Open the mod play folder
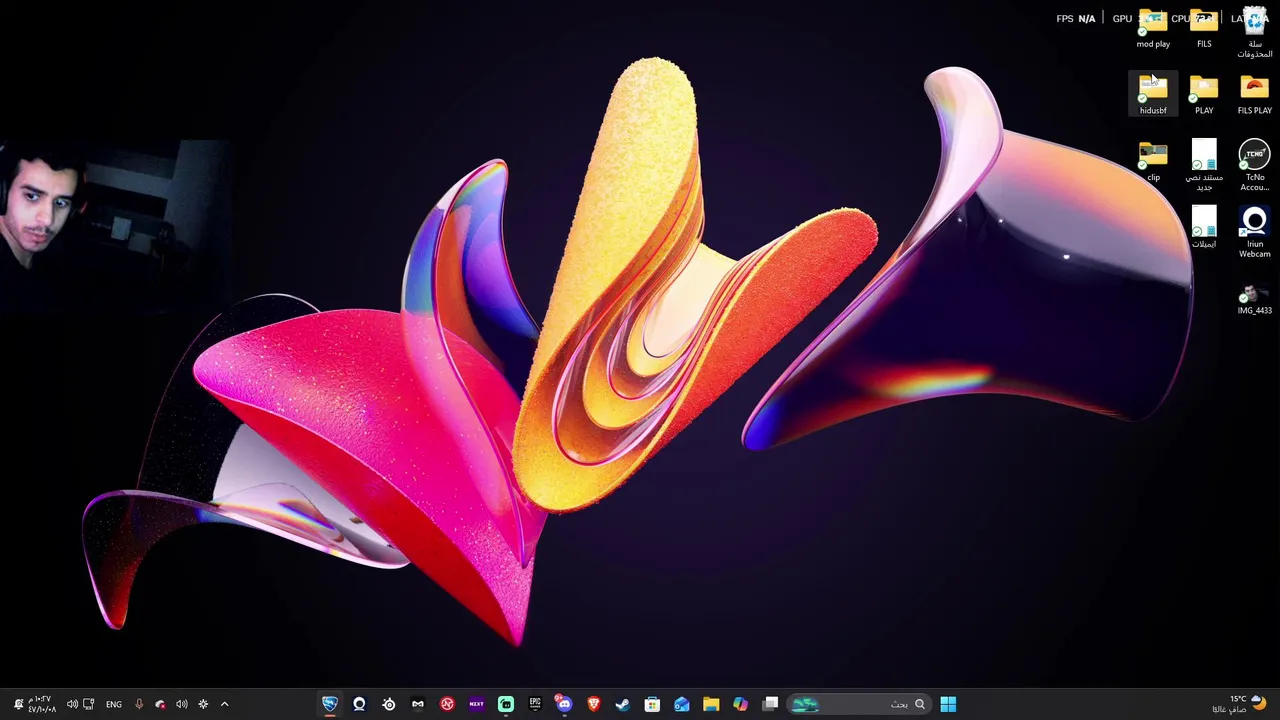The height and width of the screenshot is (720, 1280). [1153, 29]
